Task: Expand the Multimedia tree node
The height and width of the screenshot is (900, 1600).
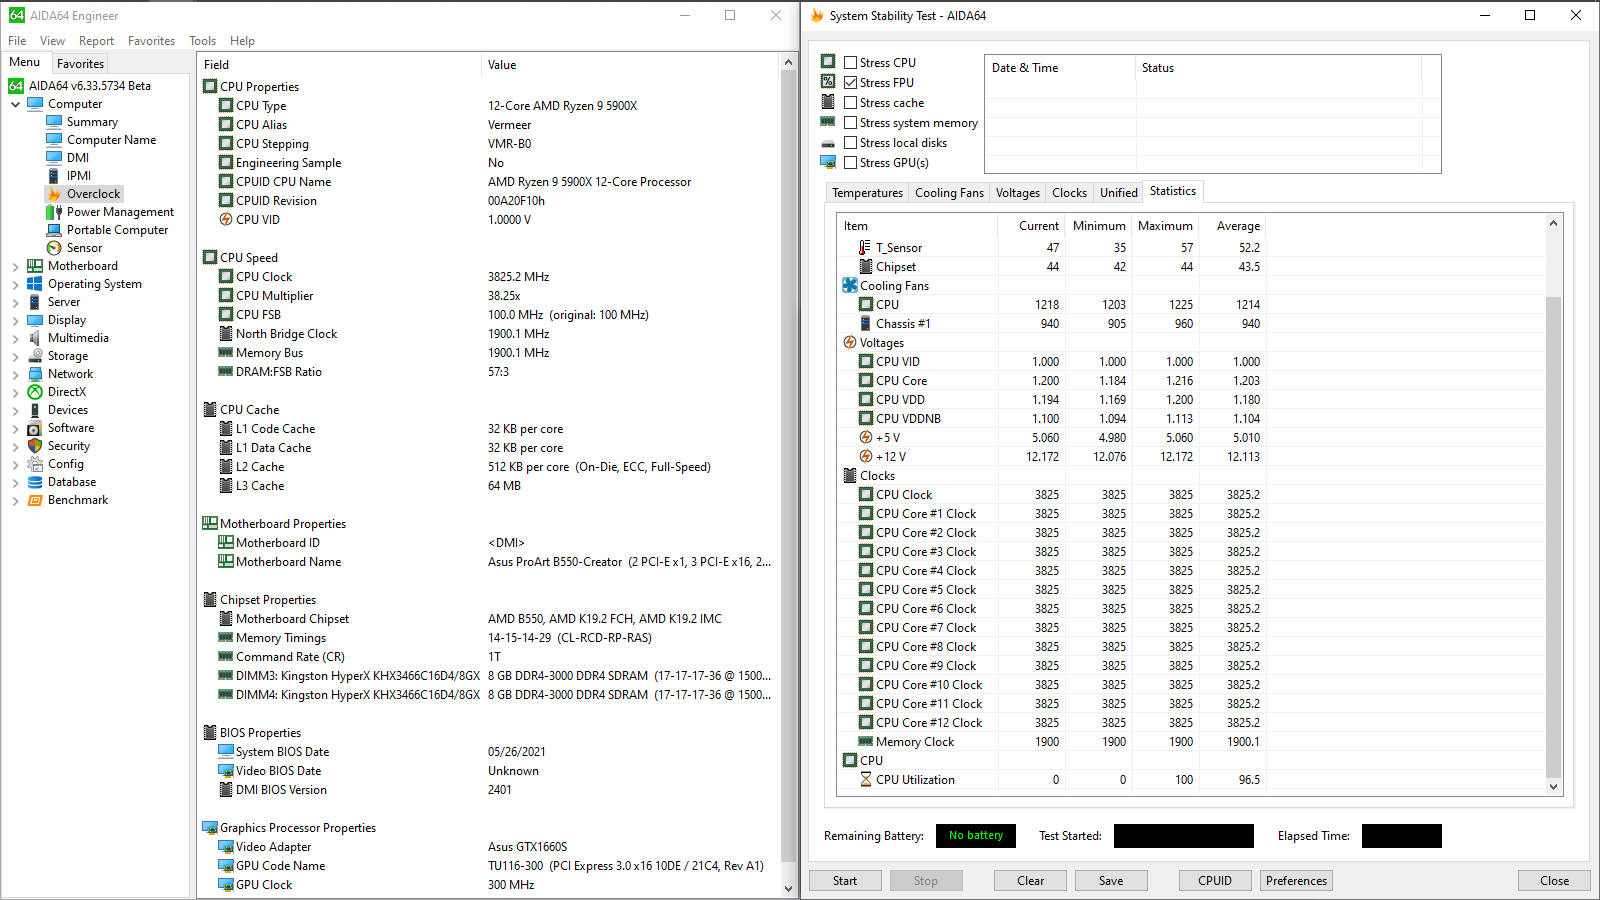Action: click(x=16, y=338)
